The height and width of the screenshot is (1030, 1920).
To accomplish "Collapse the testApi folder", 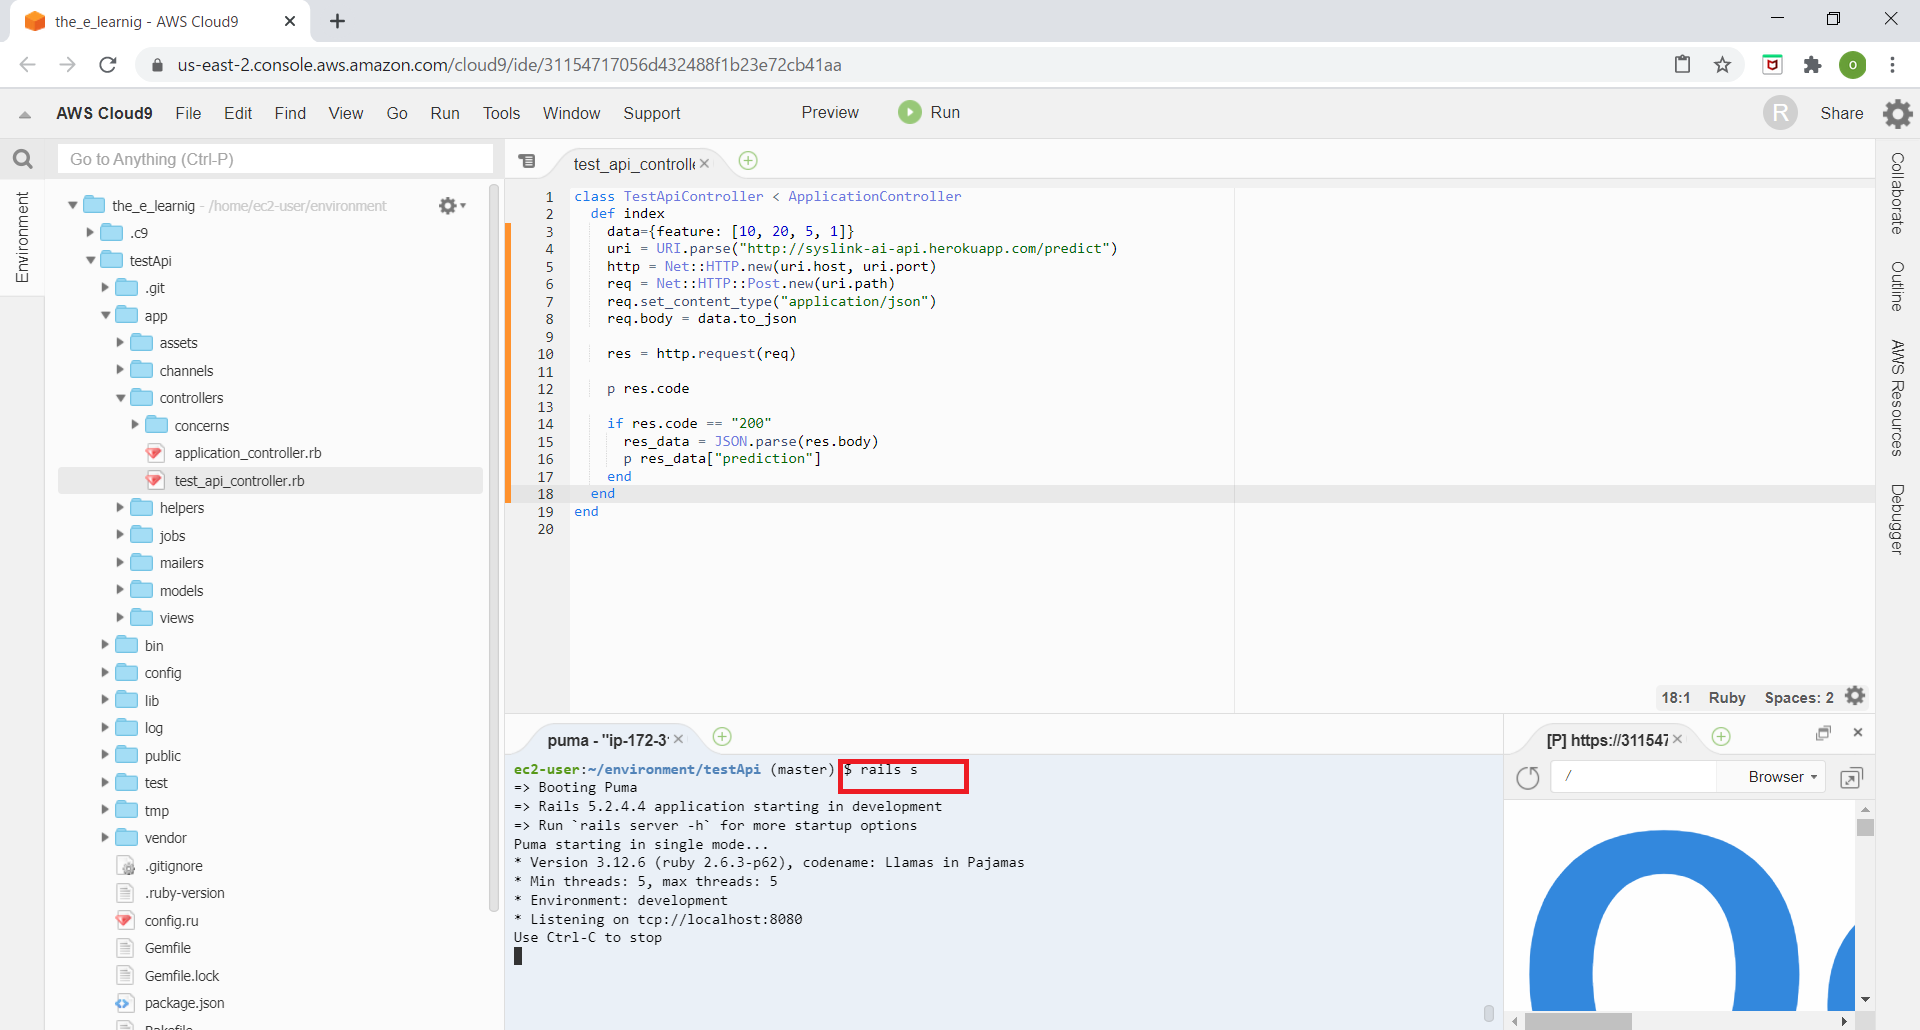I will (90, 260).
